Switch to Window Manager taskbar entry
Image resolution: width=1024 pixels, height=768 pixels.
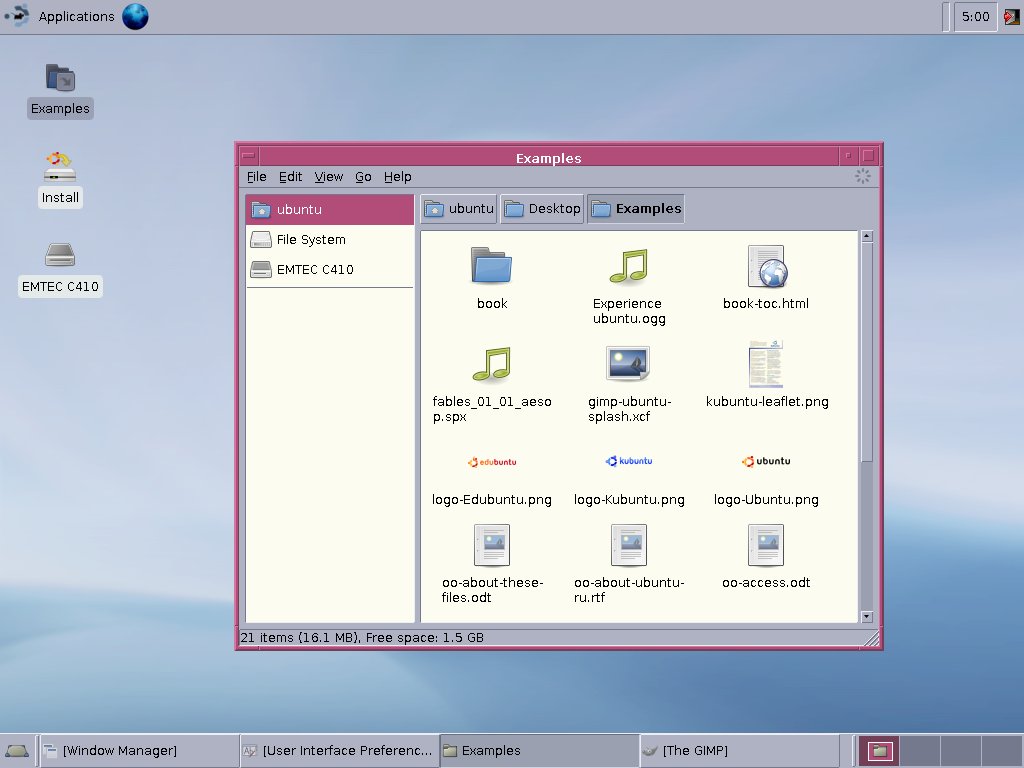138,751
